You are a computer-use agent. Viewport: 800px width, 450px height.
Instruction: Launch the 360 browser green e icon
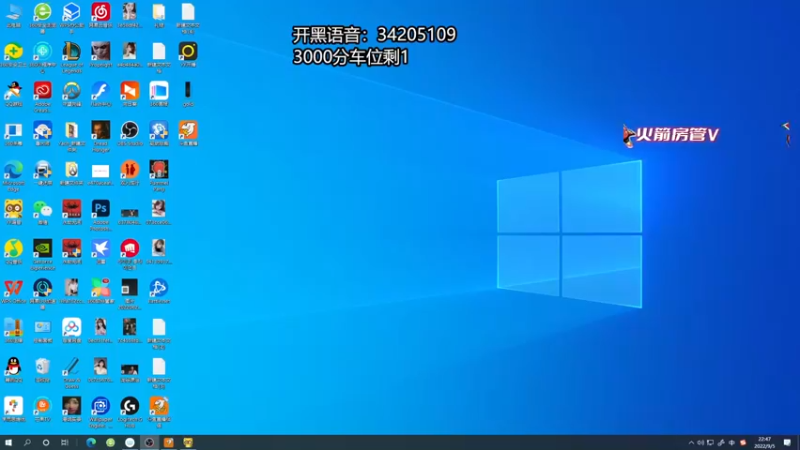(x=42, y=12)
